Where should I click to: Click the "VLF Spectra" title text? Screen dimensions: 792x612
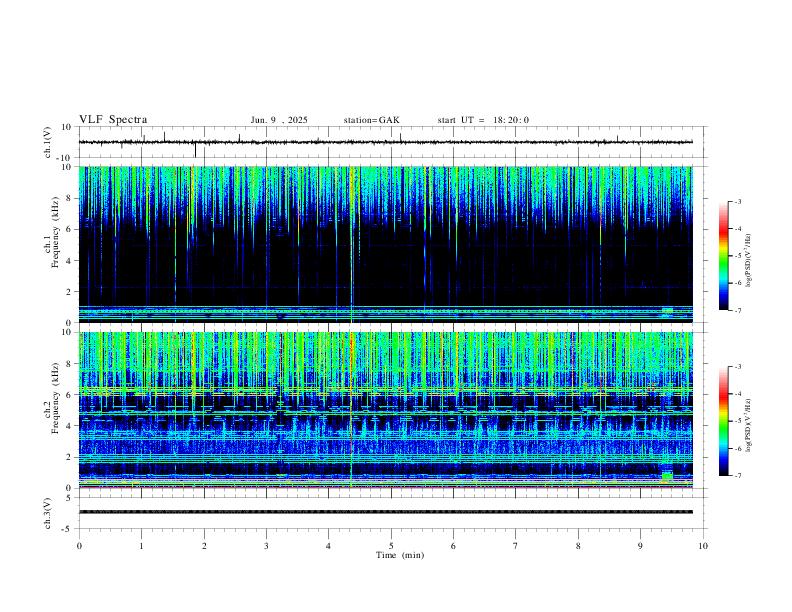113,120
